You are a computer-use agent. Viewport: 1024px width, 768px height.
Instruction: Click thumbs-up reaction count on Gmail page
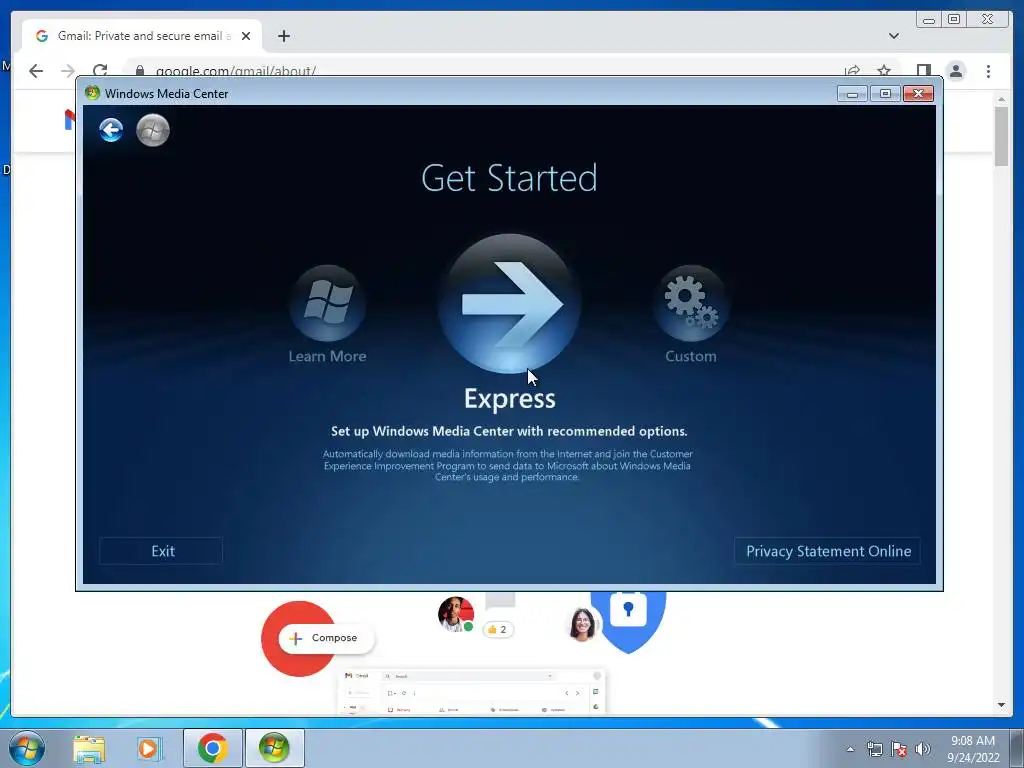[498, 630]
